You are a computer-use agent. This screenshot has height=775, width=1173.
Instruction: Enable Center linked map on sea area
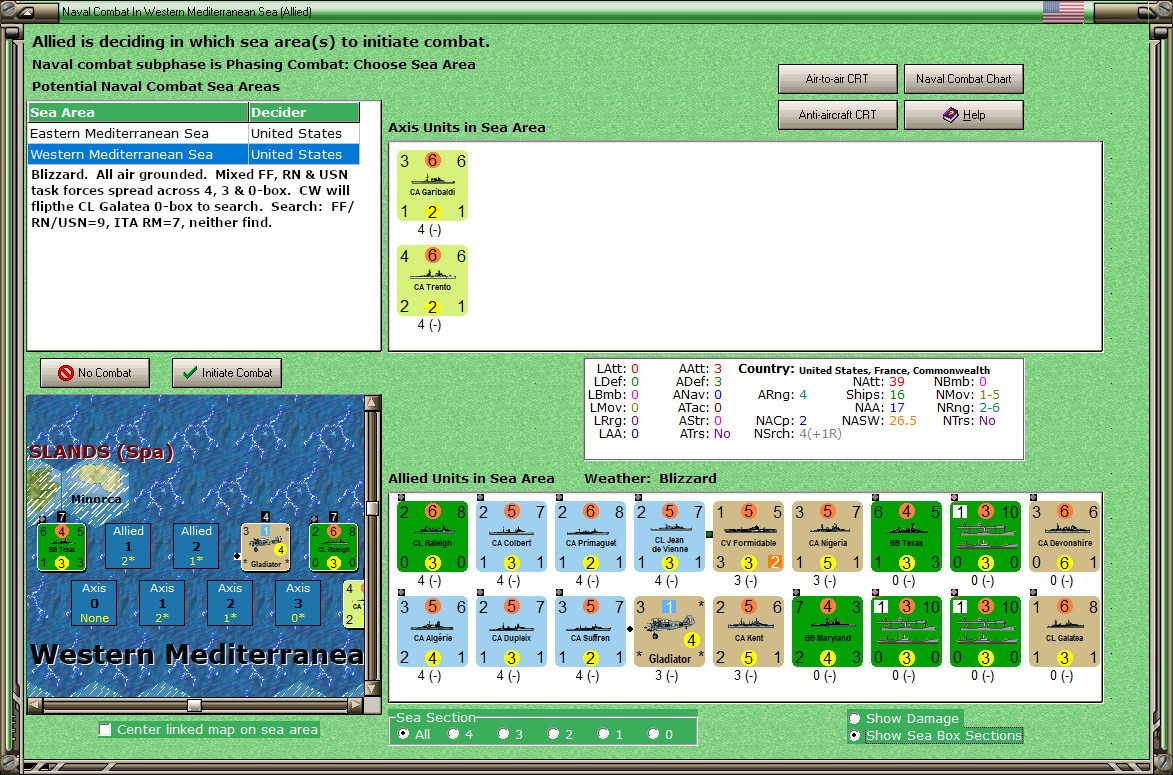(105, 729)
